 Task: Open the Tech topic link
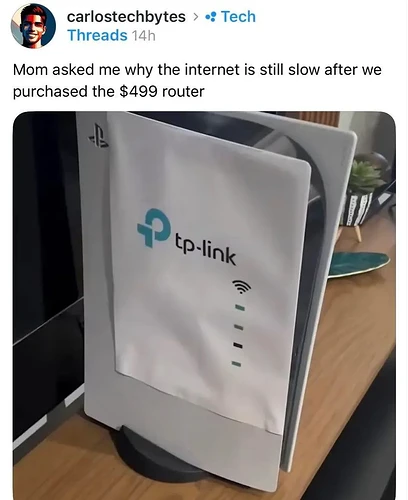tap(238, 17)
